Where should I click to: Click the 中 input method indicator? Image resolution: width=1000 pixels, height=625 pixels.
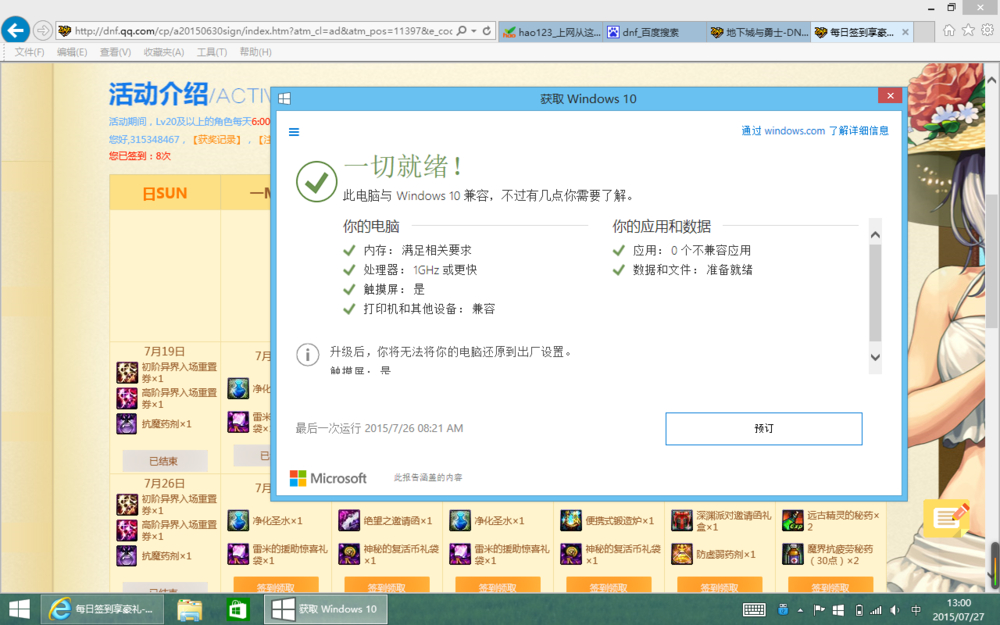point(916,610)
